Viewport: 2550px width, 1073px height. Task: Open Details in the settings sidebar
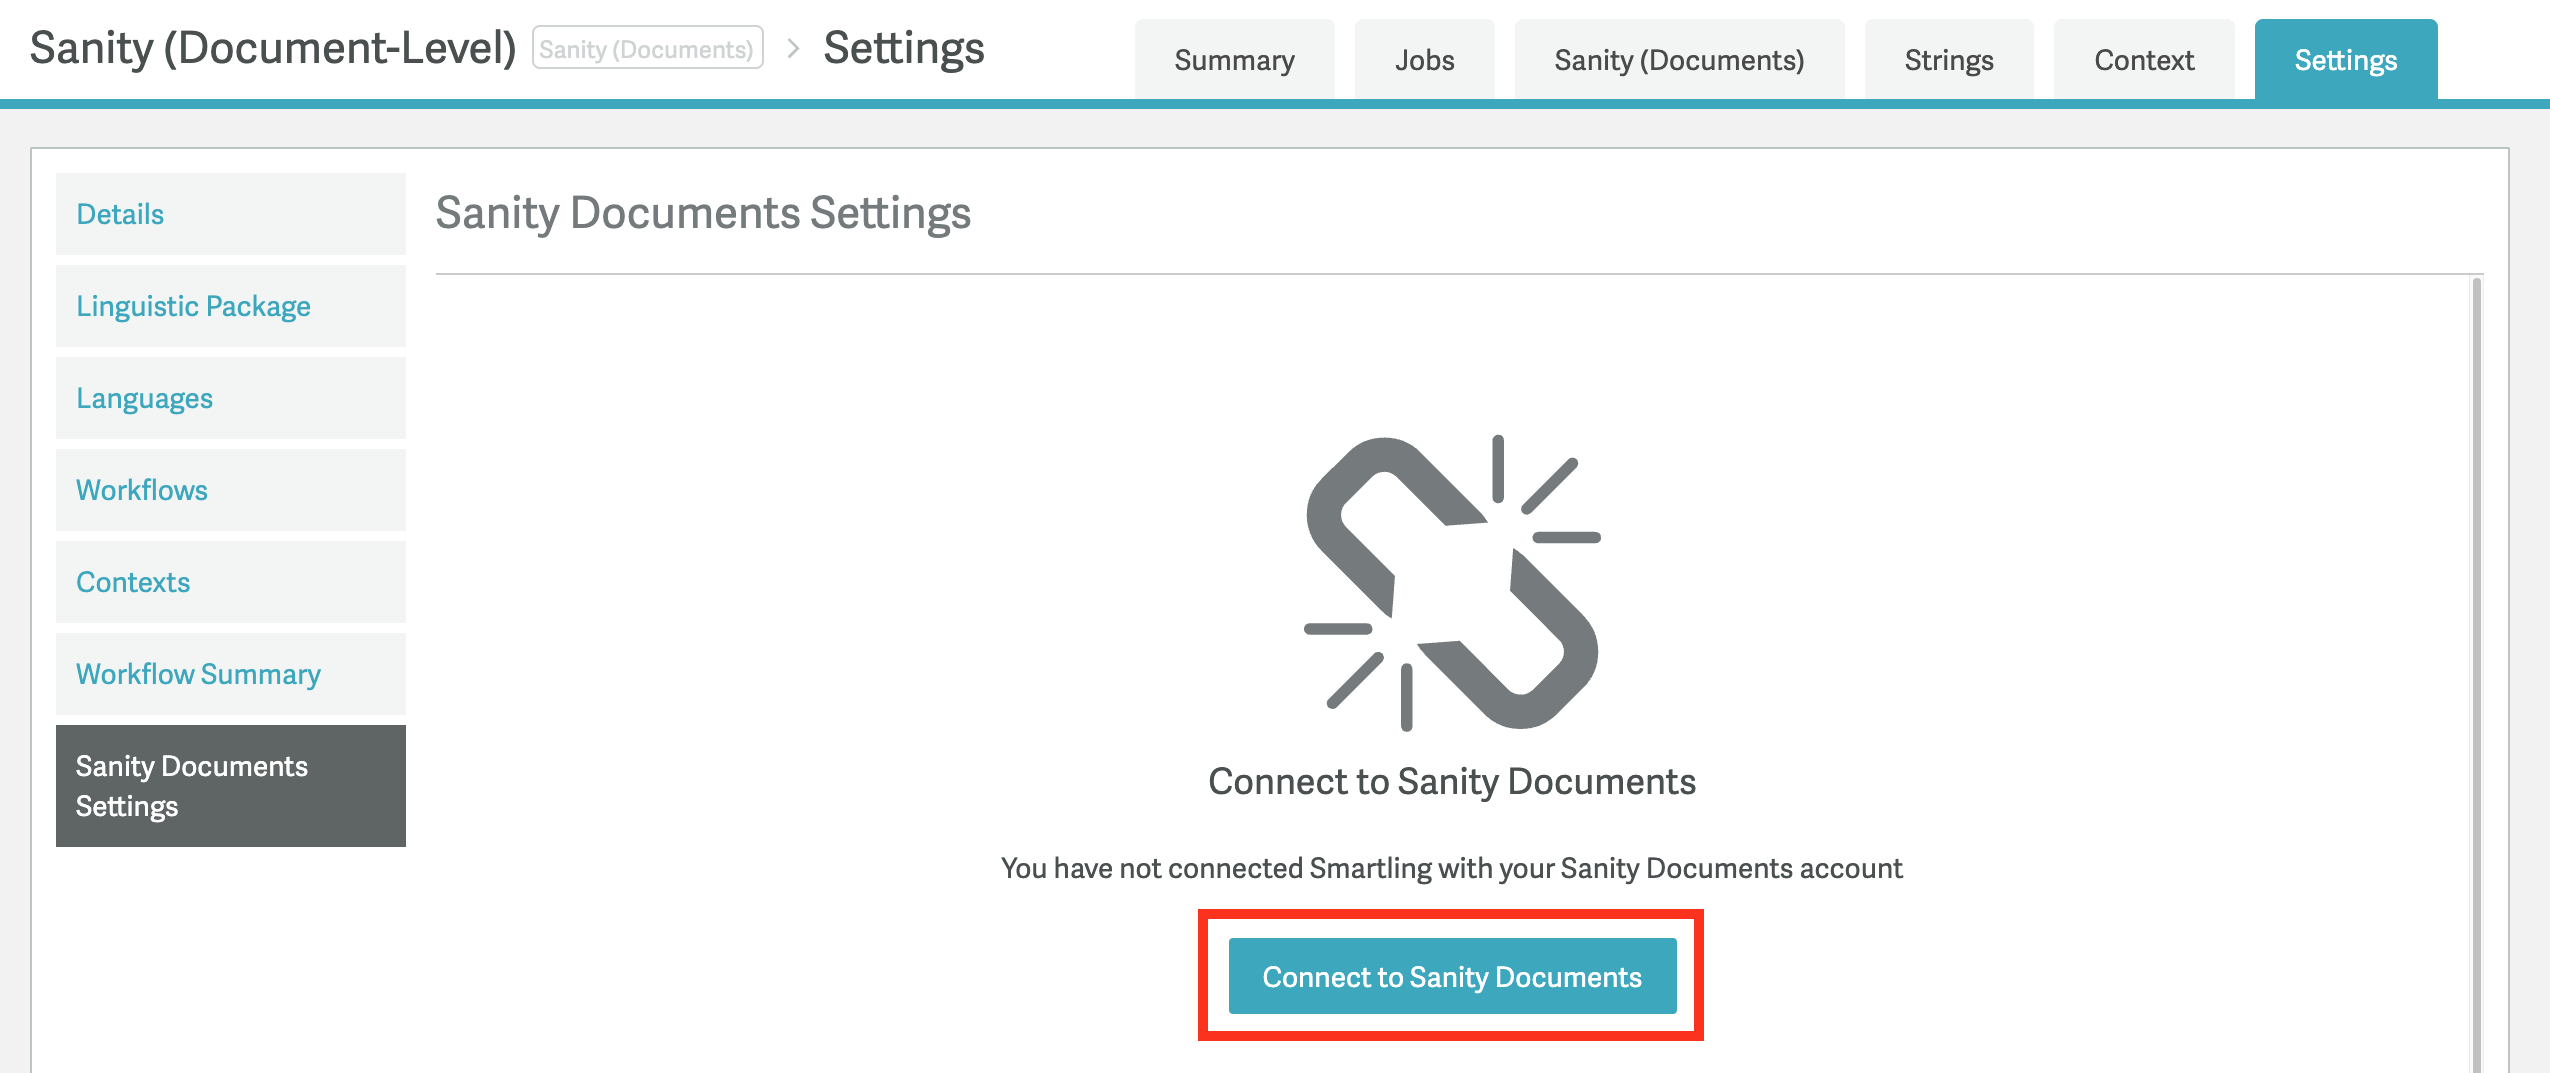tap(231, 214)
